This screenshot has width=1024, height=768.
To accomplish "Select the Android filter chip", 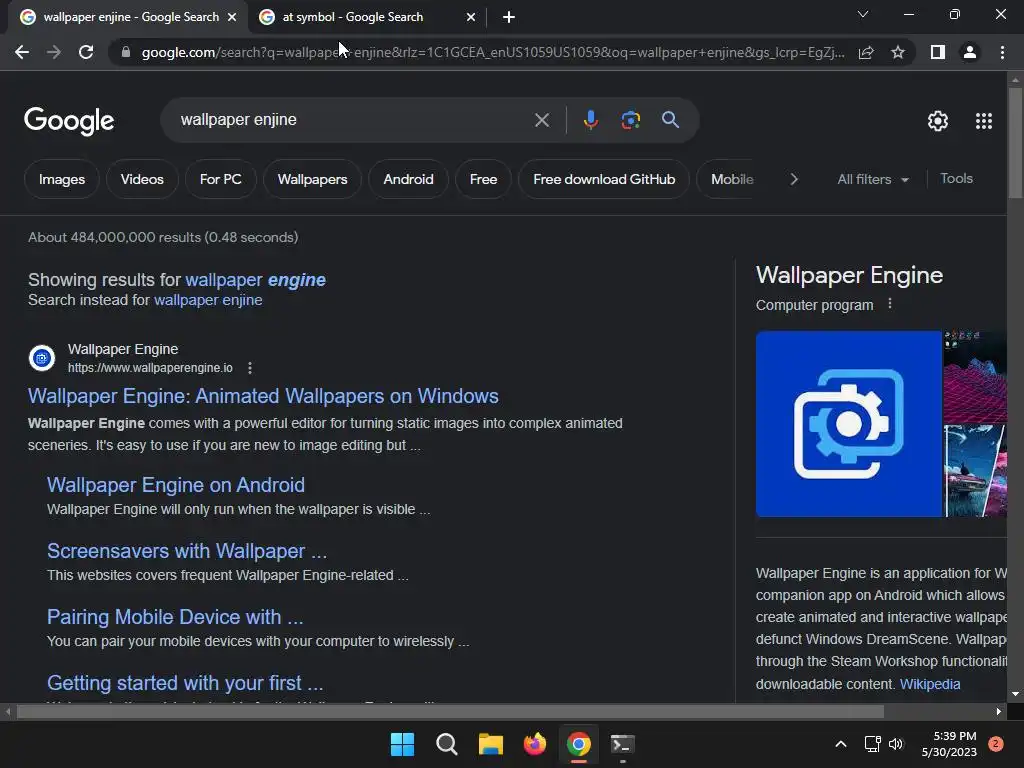I will [x=408, y=179].
